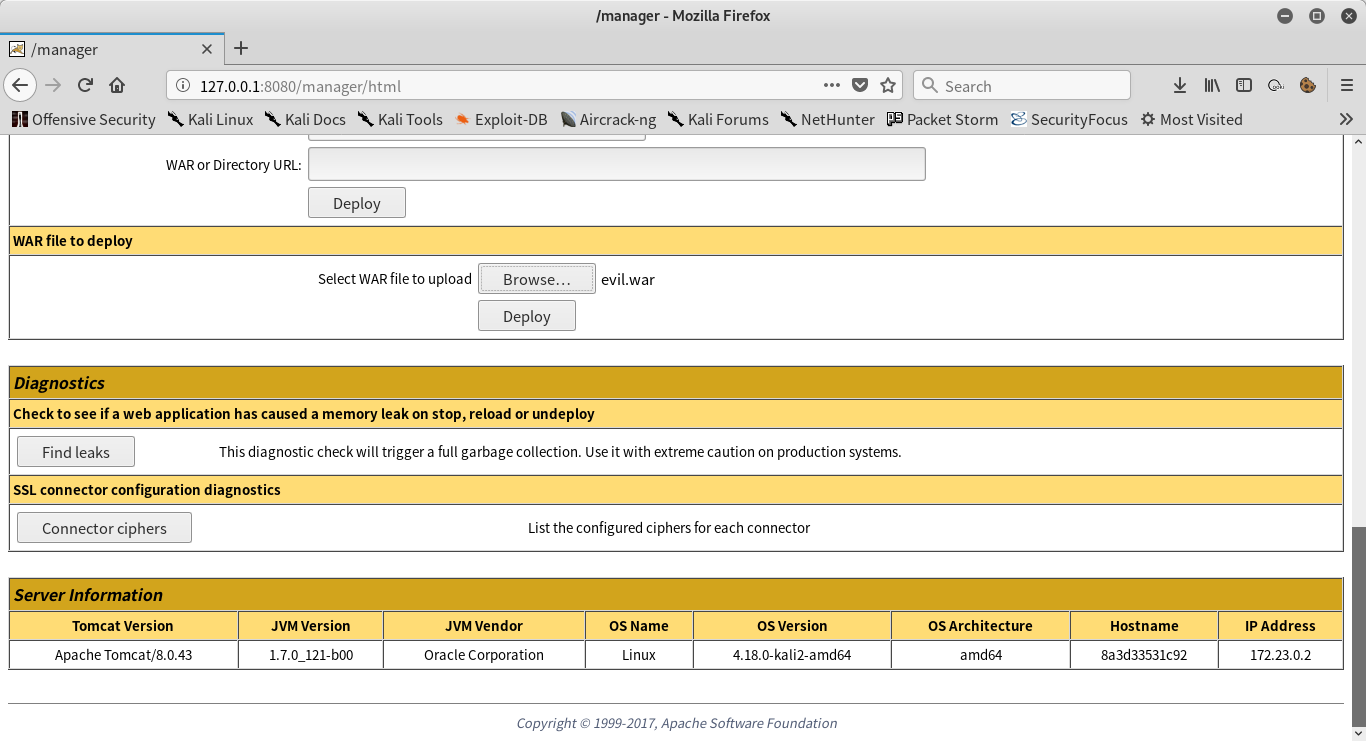Open a new tab
Viewport: 1366px width, 741px height.
[x=241, y=49]
